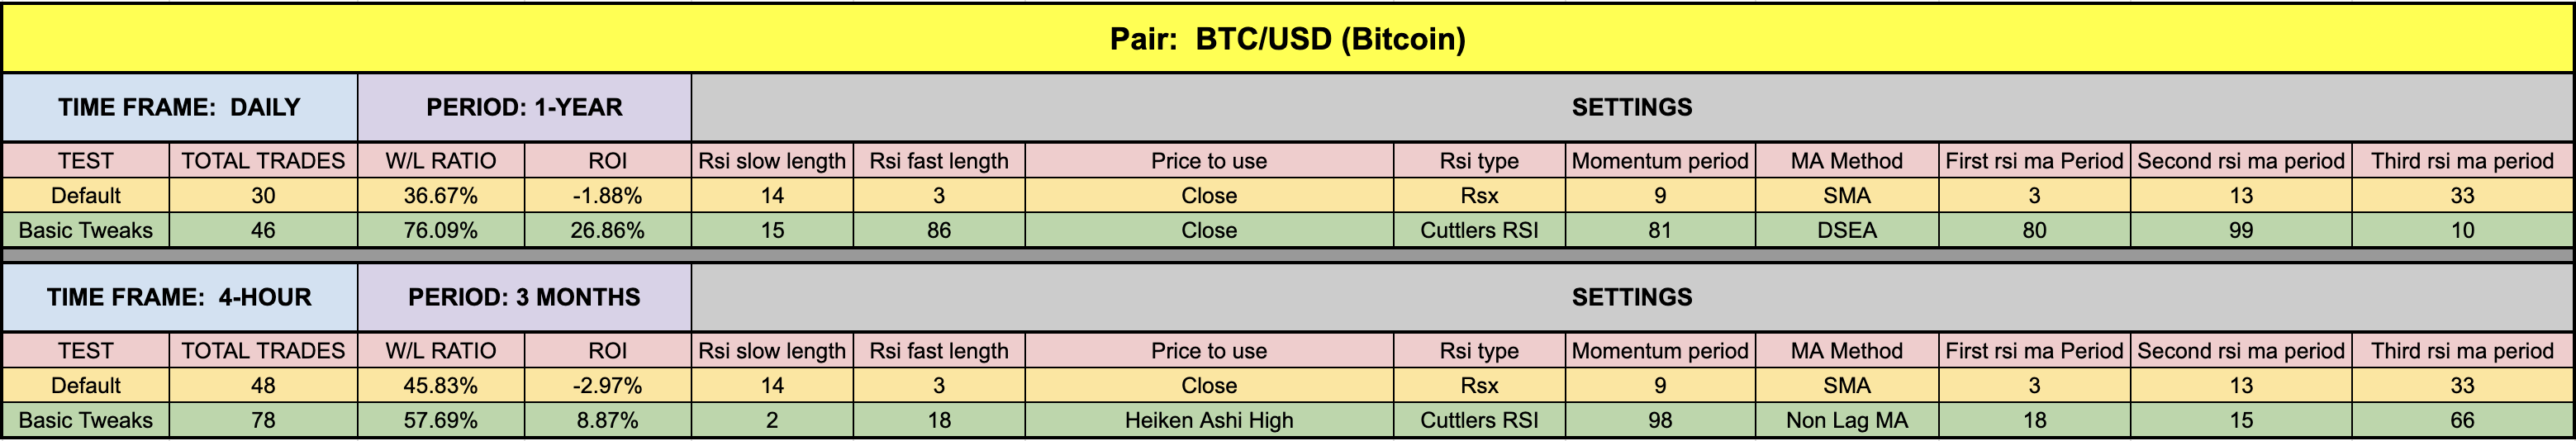Select the Momentum period value 98
The height and width of the screenshot is (441, 2576).
click(x=1659, y=420)
